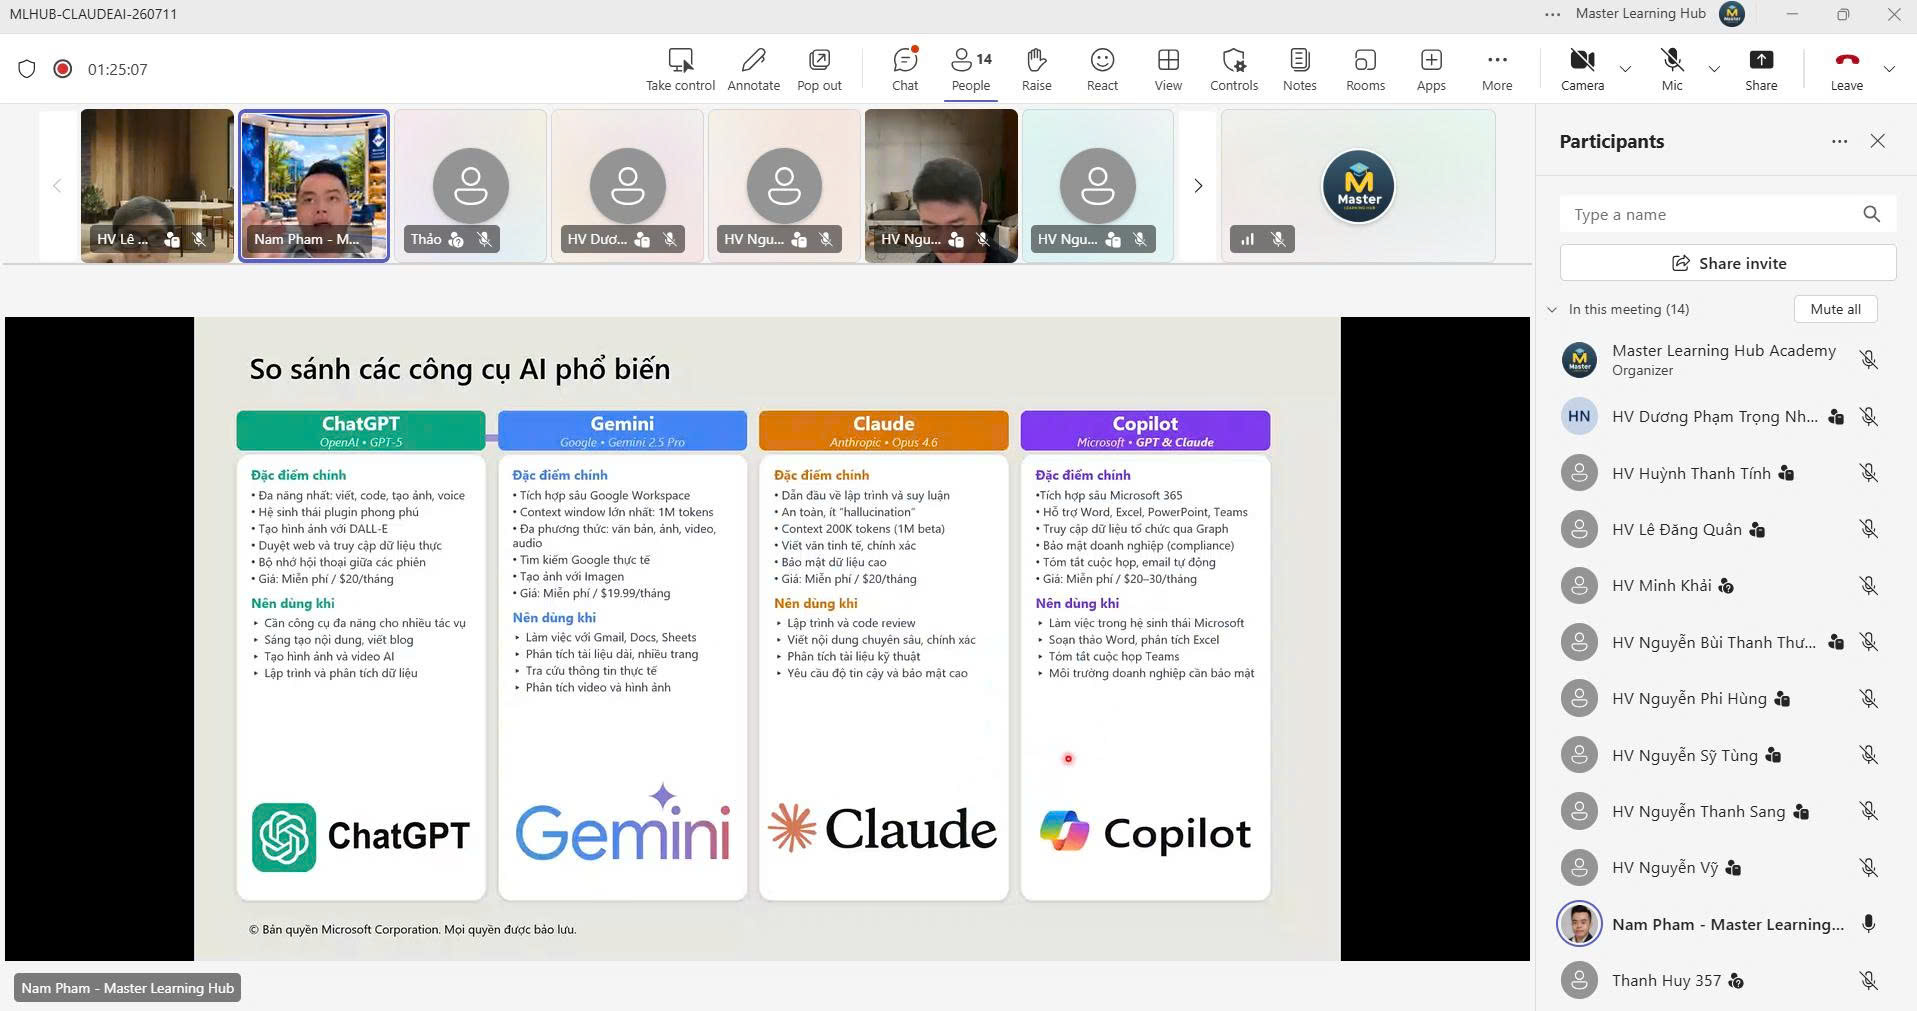Select the People tab
The height and width of the screenshot is (1011, 1917).
tap(970, 69)
